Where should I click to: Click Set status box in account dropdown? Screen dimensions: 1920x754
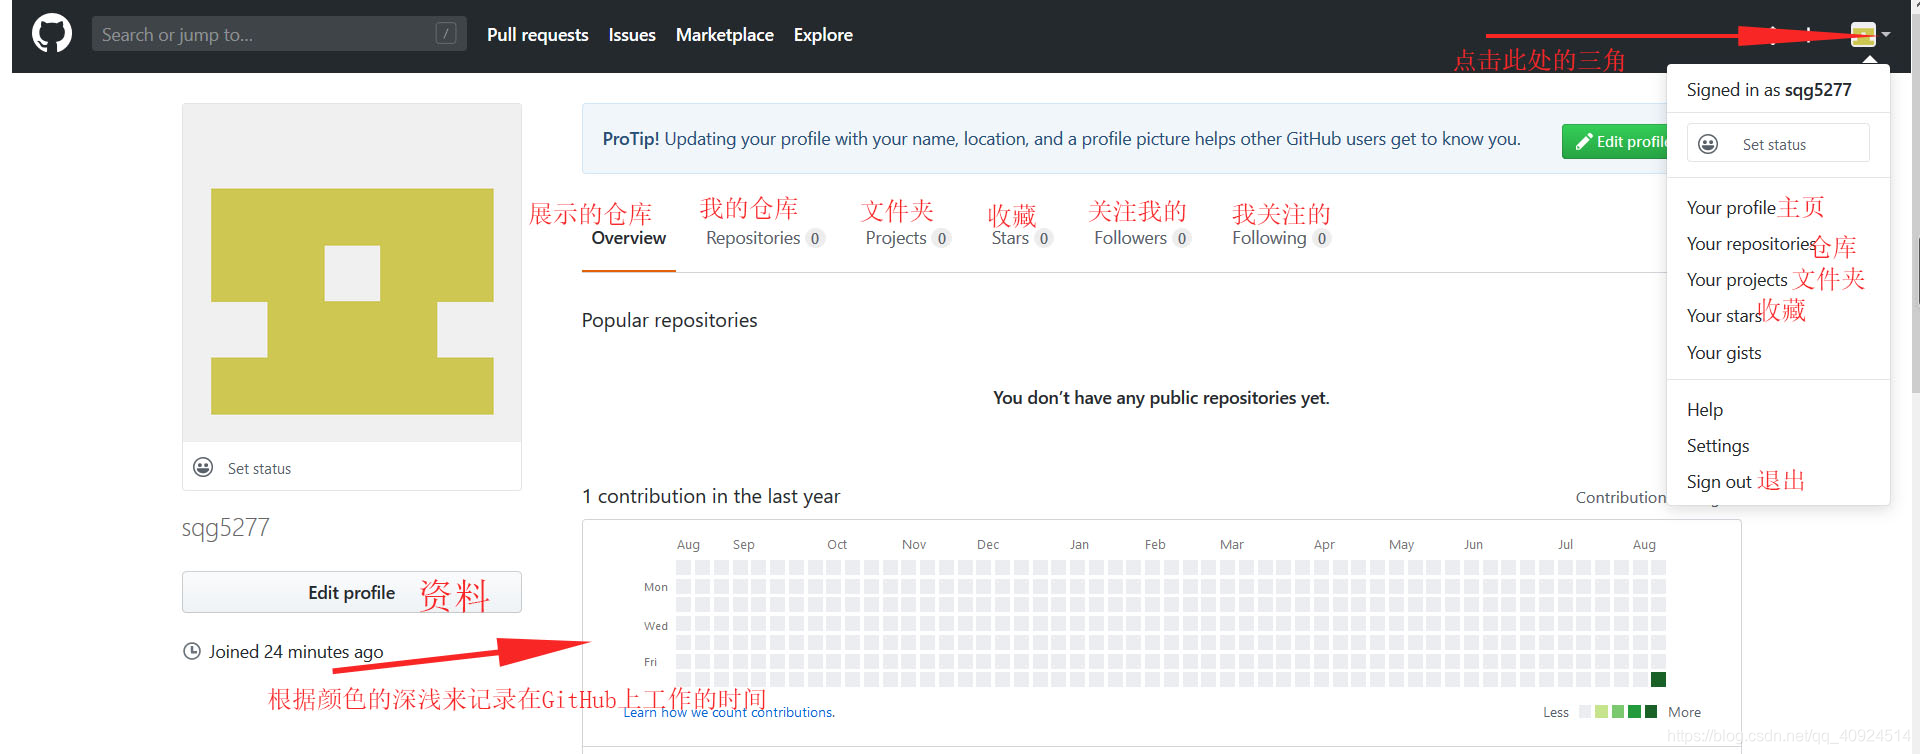pyautogui.click(x=1778, y=143)
